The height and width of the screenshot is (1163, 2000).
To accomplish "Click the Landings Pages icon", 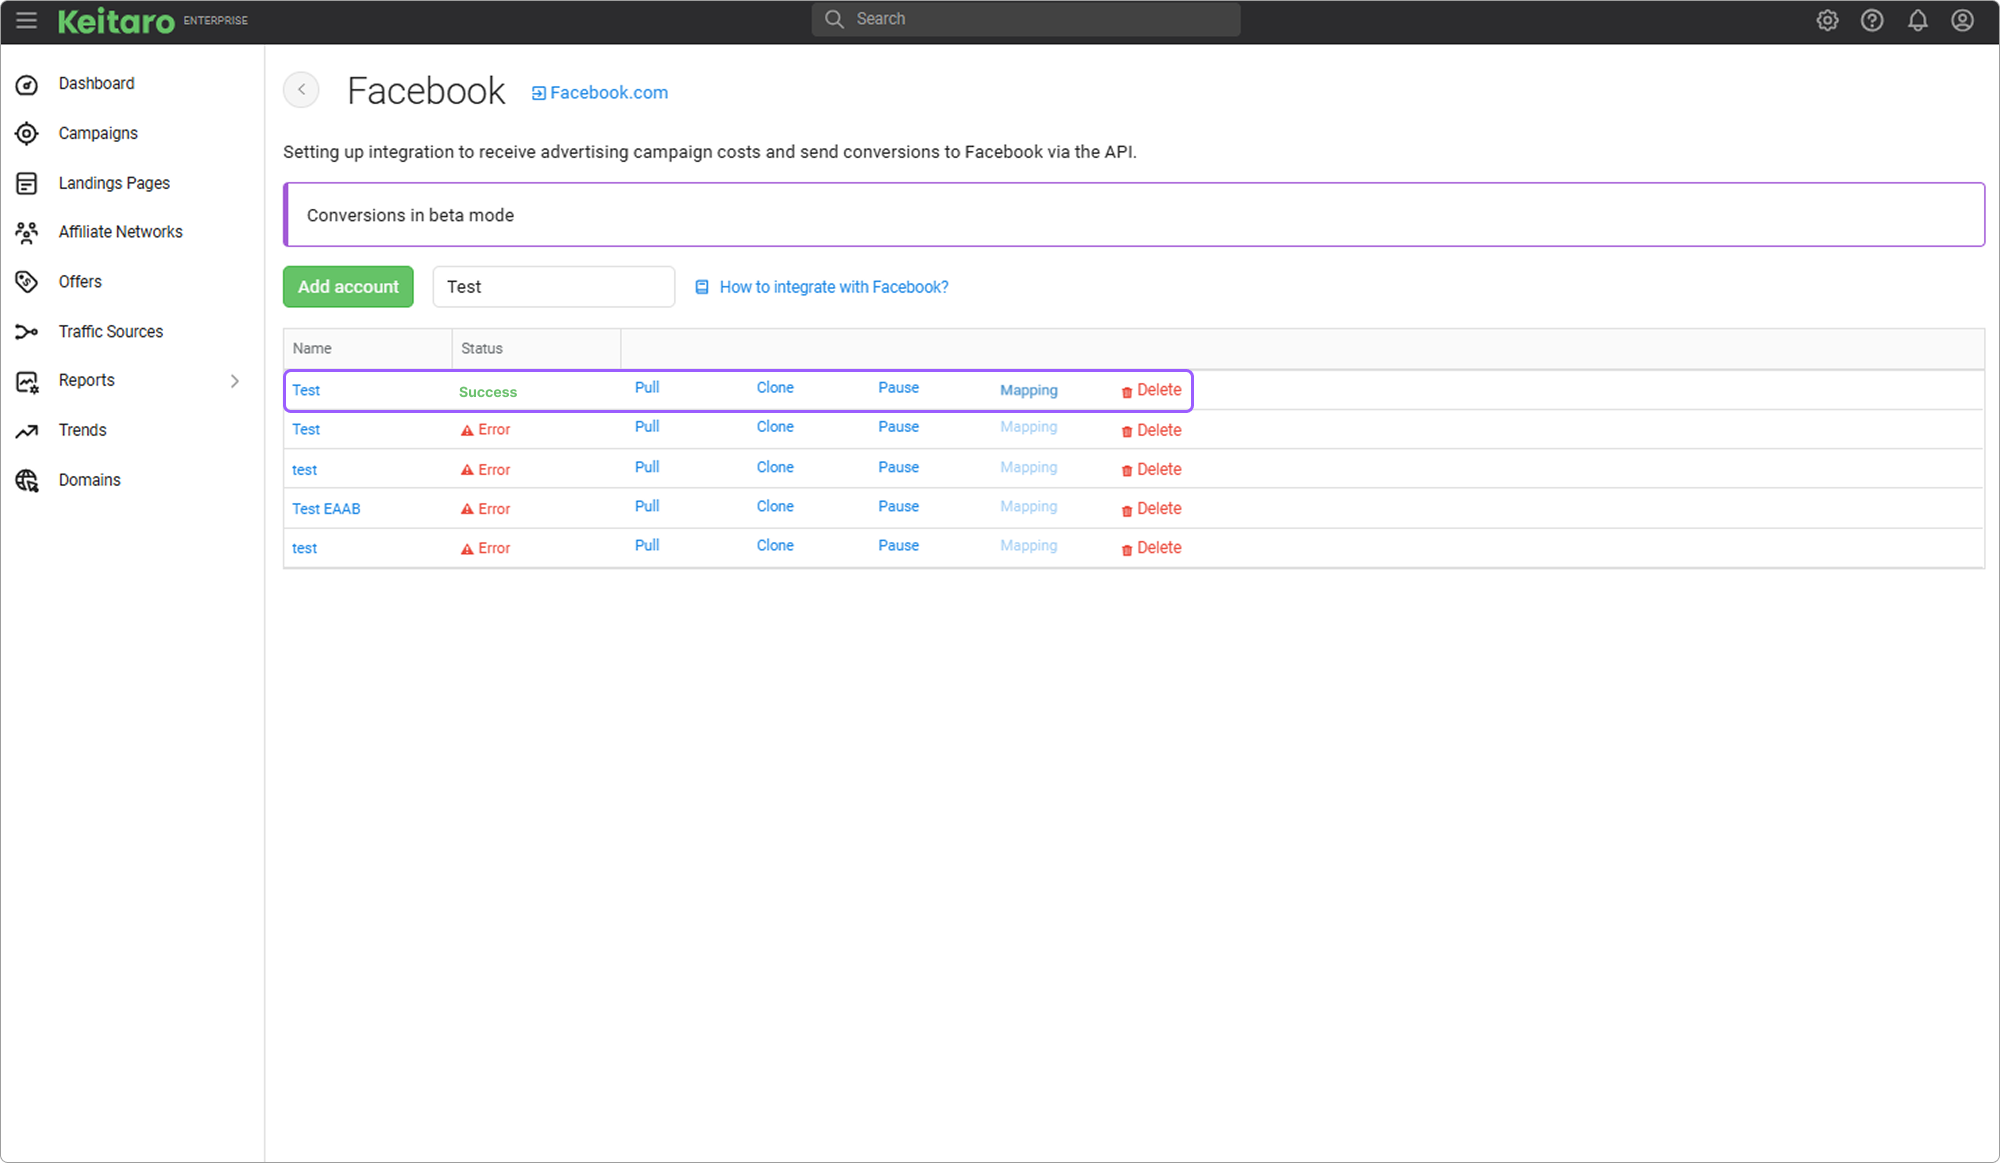I will click(27, 183).
